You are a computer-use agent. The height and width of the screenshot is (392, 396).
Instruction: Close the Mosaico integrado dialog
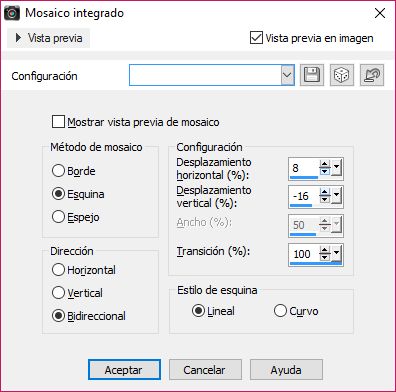[380, 13]
